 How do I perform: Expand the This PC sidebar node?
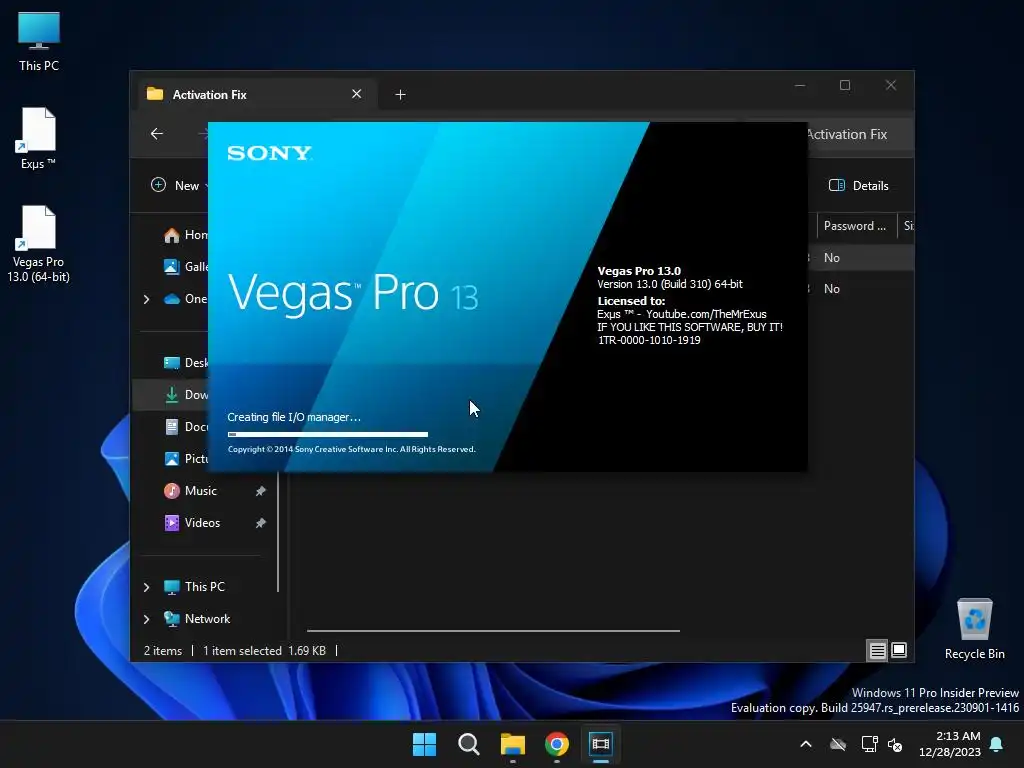(146, 587)
